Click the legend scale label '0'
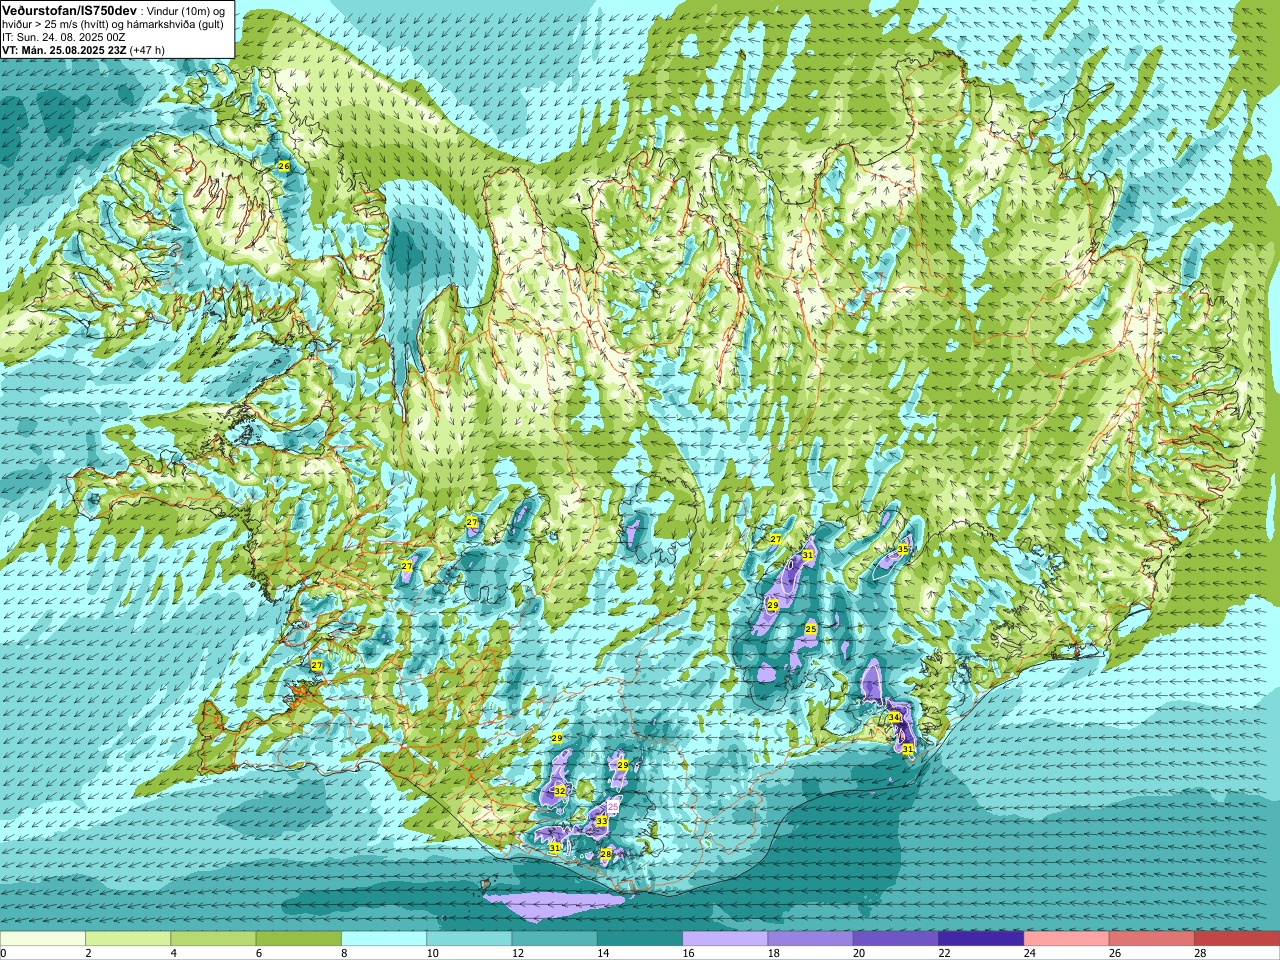The image size is (1280, 960). pos(4,954)
